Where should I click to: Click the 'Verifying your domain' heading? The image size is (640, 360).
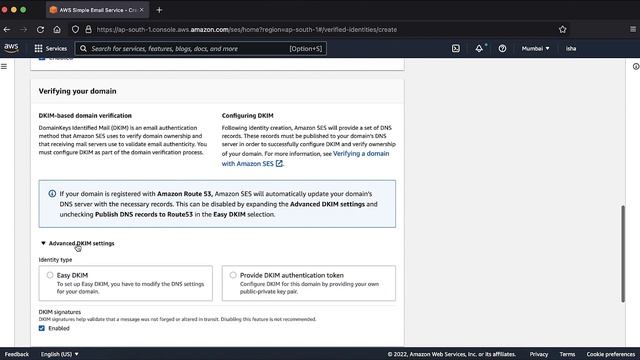click(78, 91)
